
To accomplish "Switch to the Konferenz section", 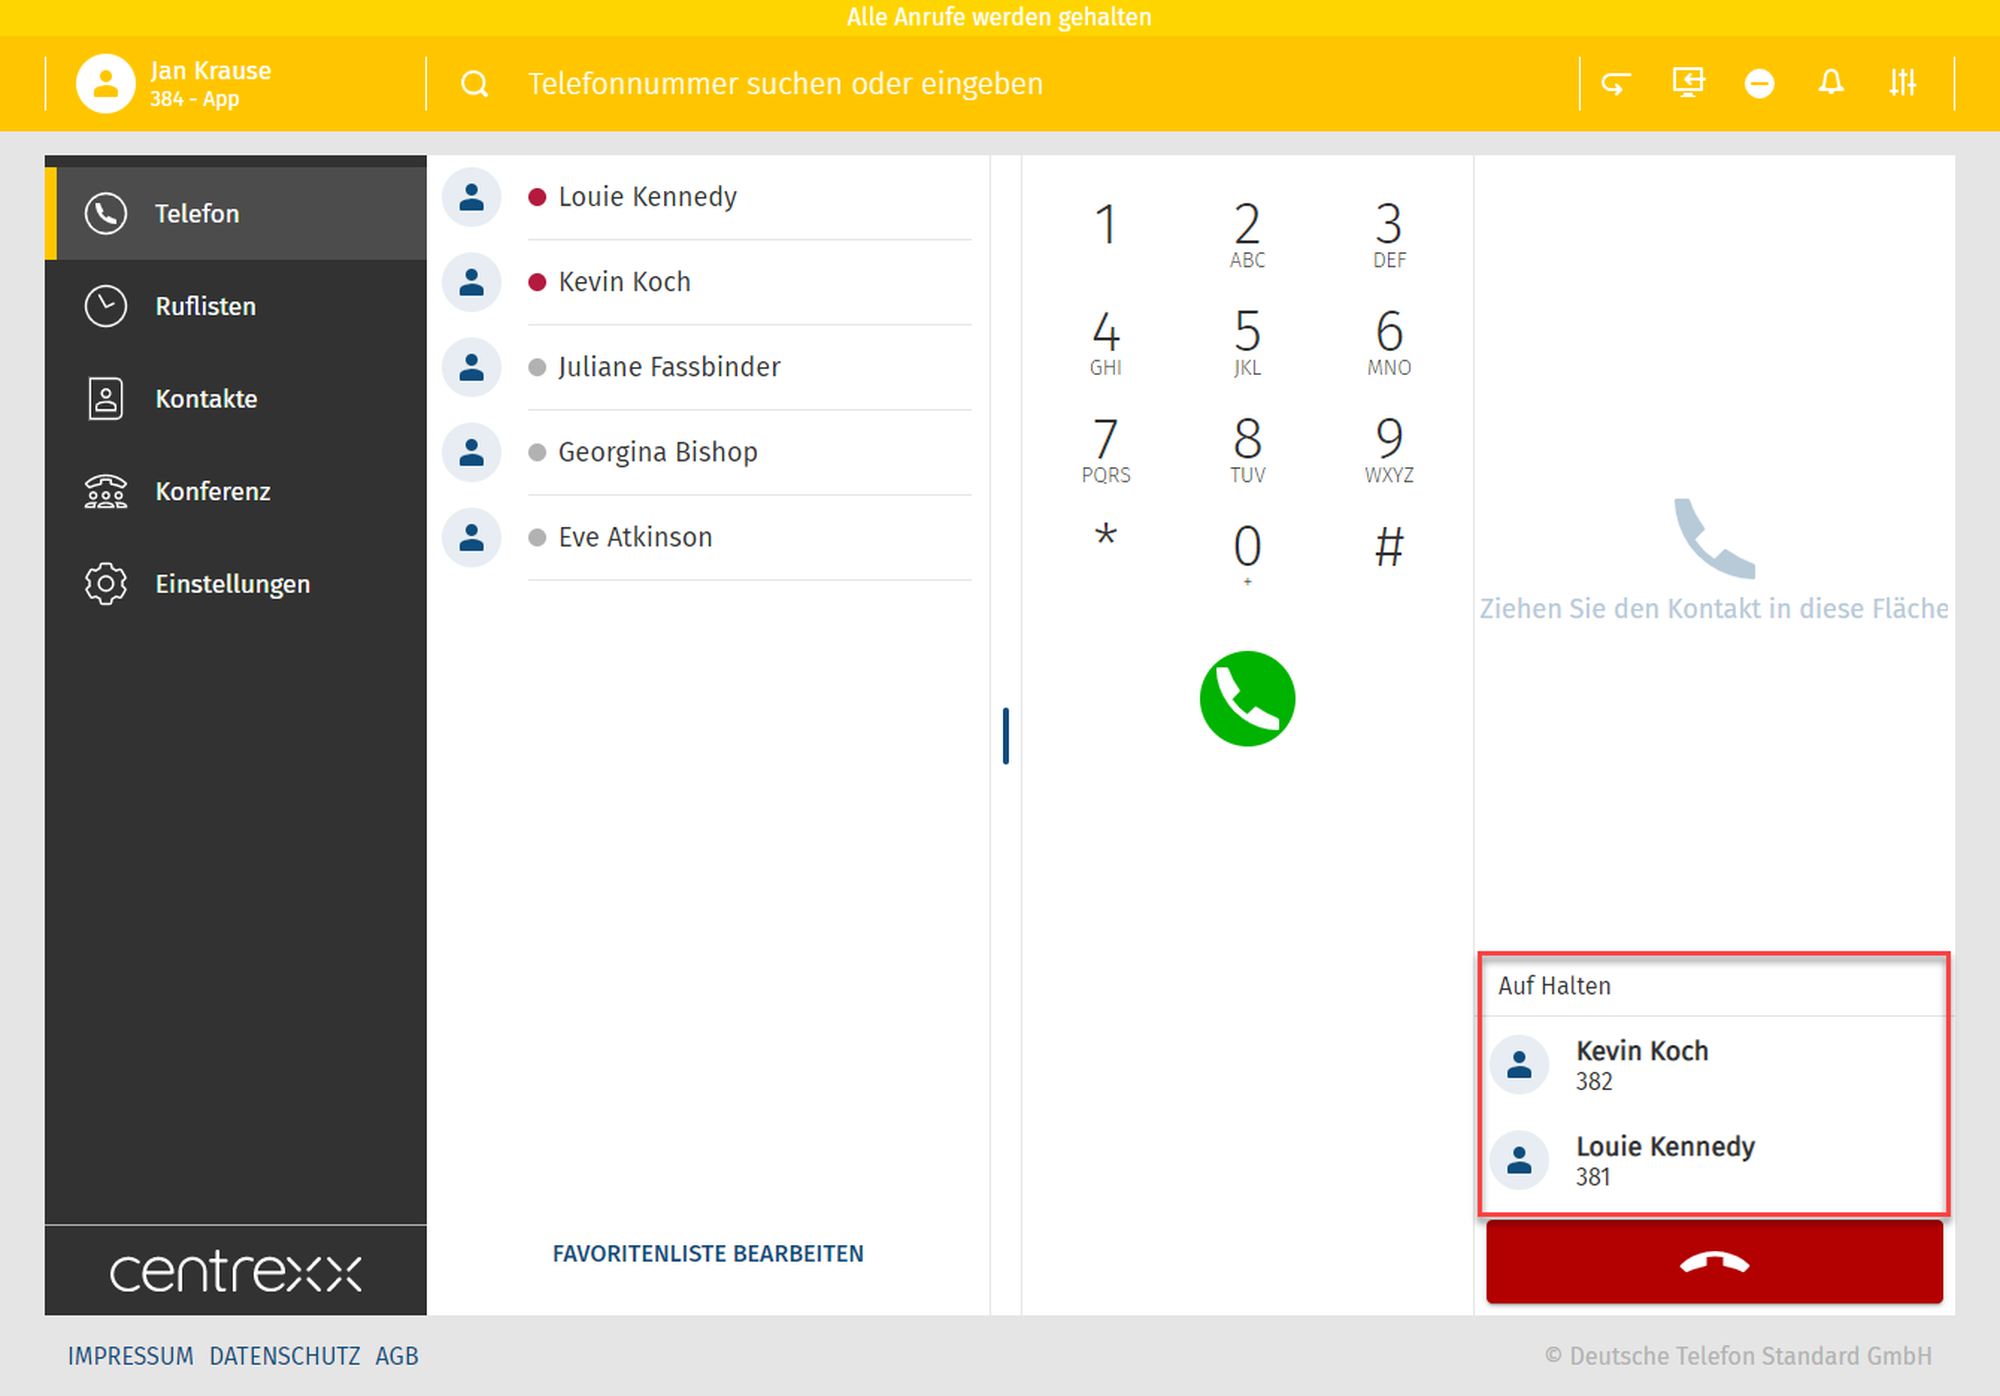I will (x=212, y=492).
